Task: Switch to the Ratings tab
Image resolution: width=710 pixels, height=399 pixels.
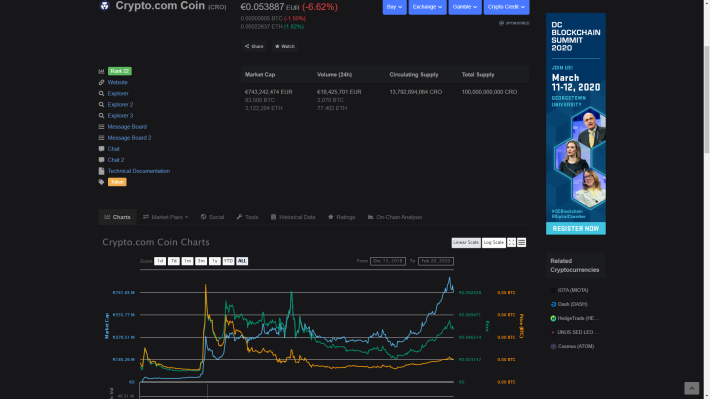Action: [x=341, y=217]
